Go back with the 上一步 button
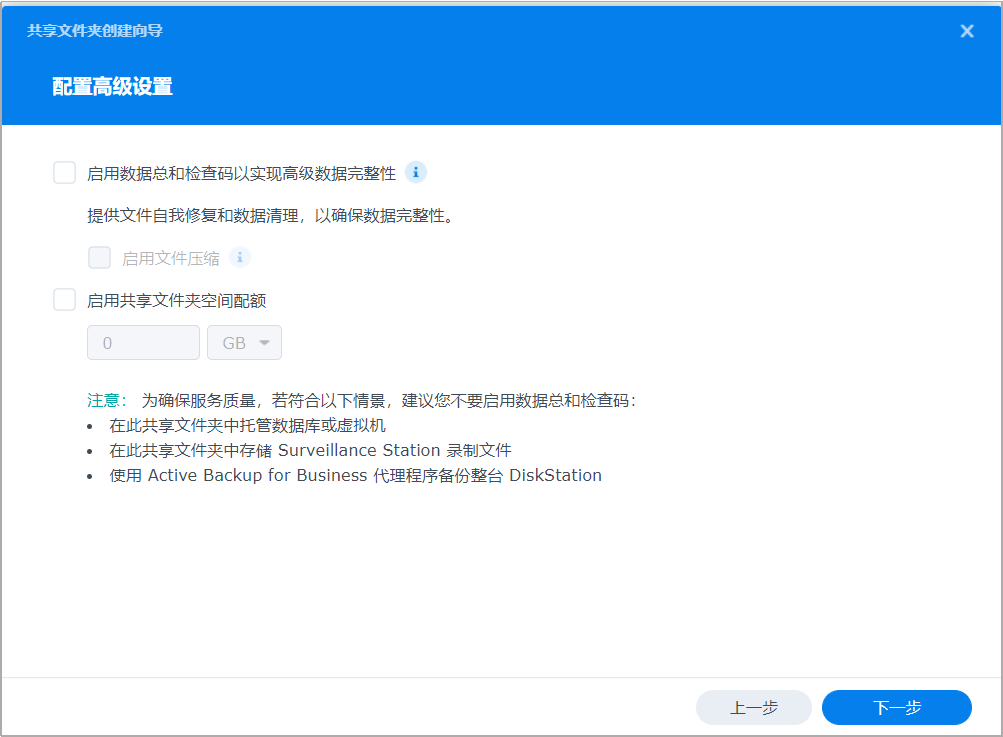1003x737 pixels. 754,708
